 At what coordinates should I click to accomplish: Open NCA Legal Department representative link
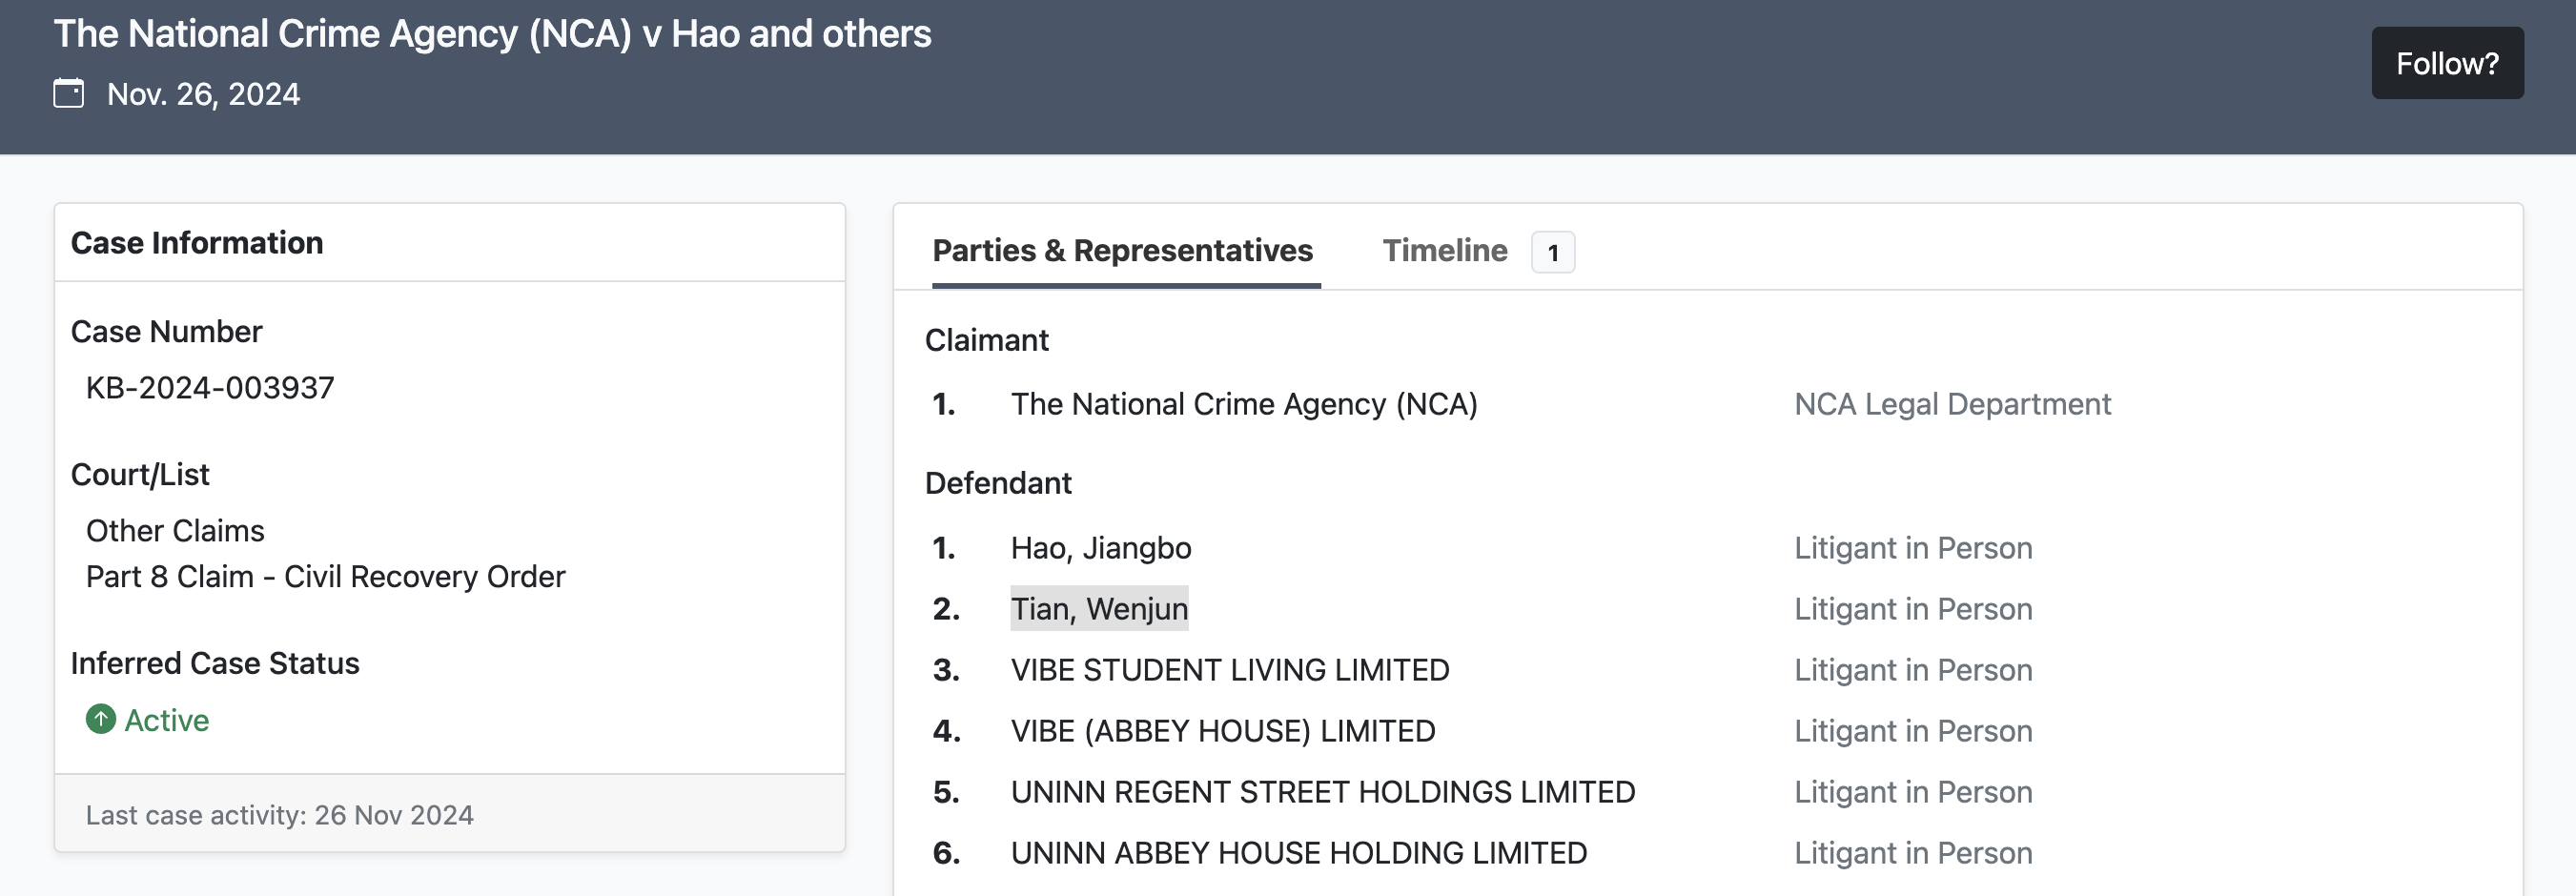1951,404
